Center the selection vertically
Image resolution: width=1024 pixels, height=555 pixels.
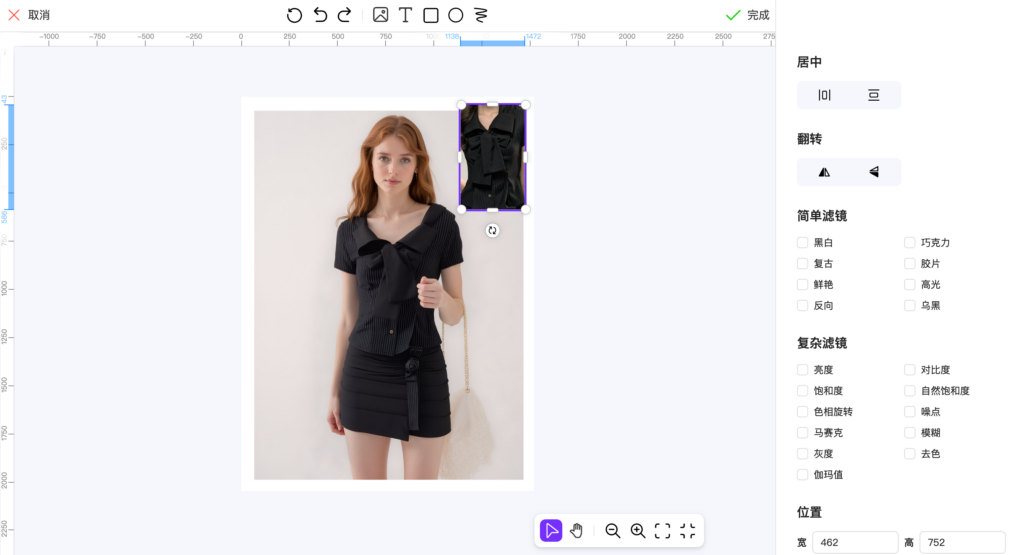click(873, 95)
